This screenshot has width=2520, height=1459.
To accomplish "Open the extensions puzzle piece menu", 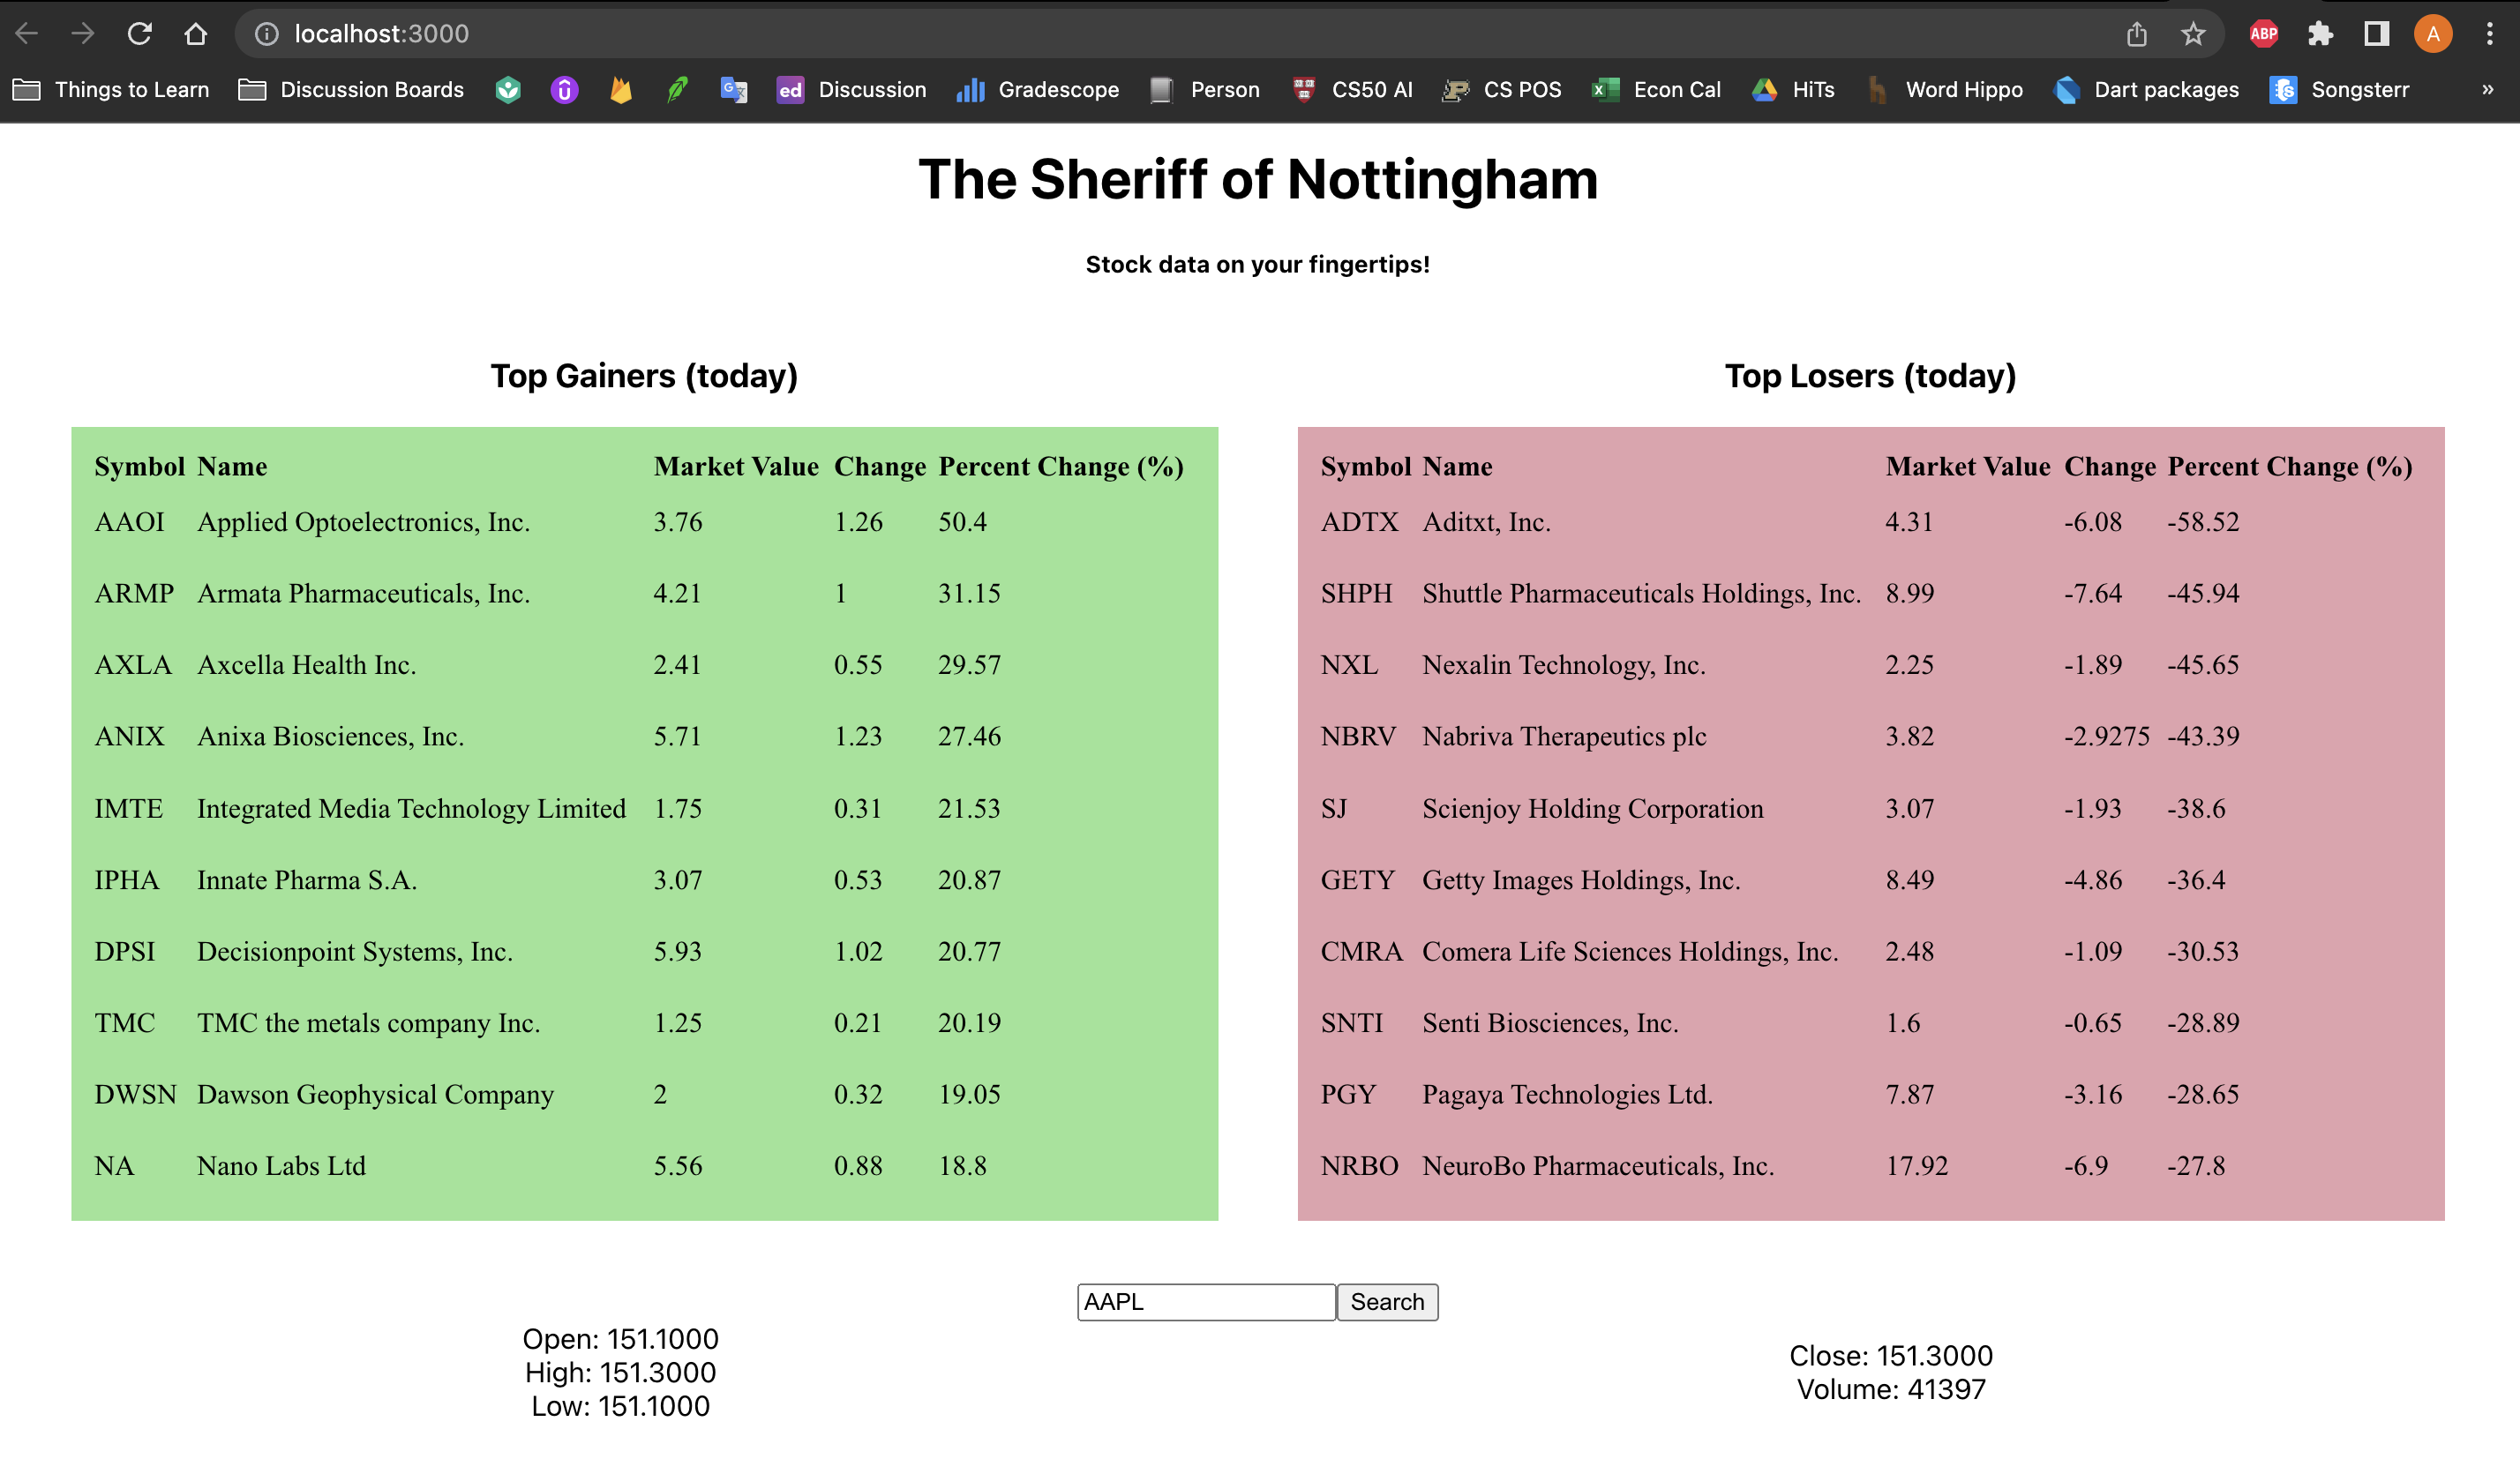I will (2320, 34).
